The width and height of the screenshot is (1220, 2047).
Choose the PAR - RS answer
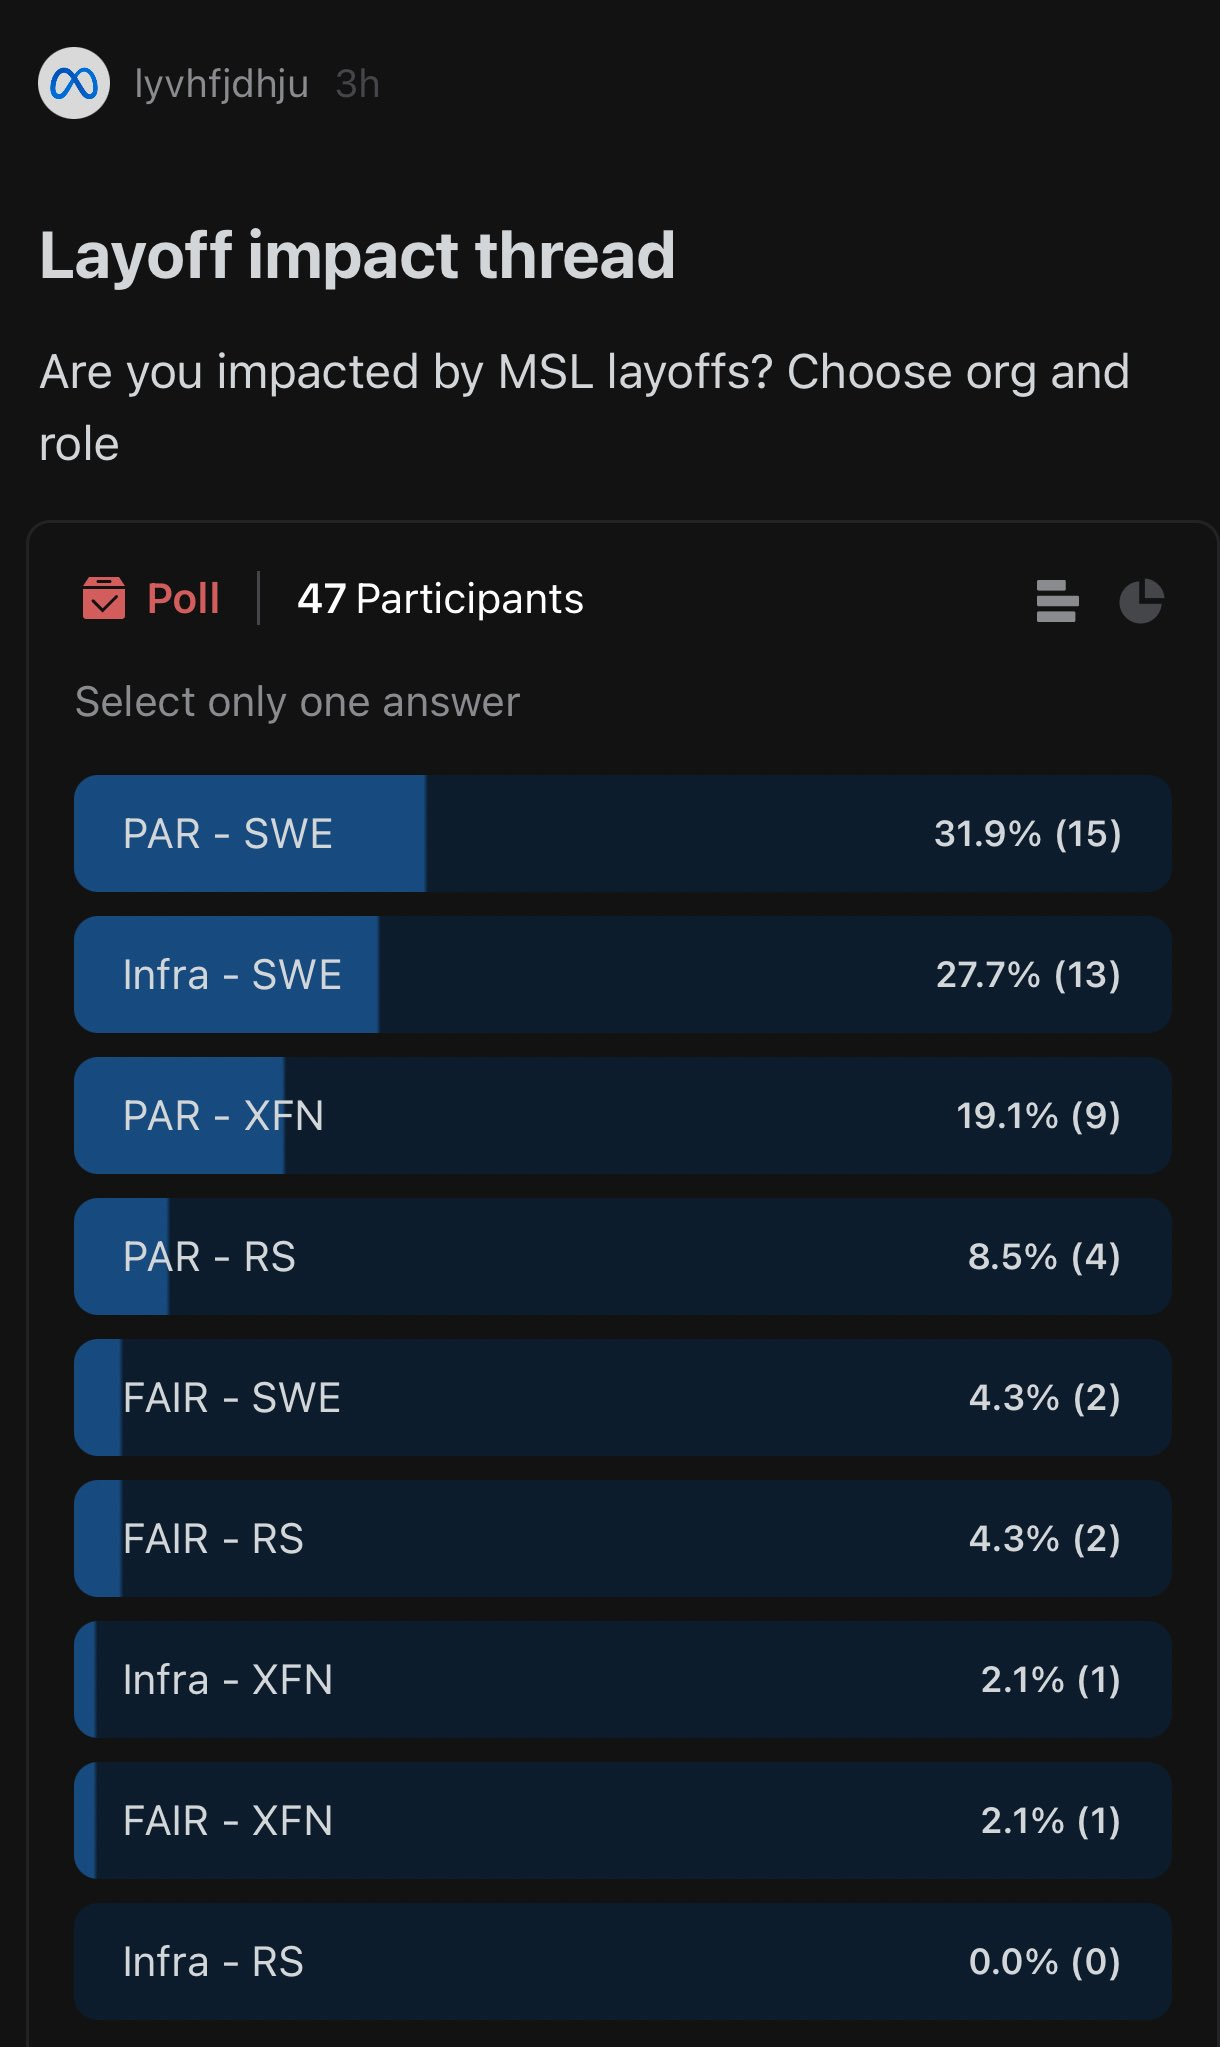[622, 1256]
